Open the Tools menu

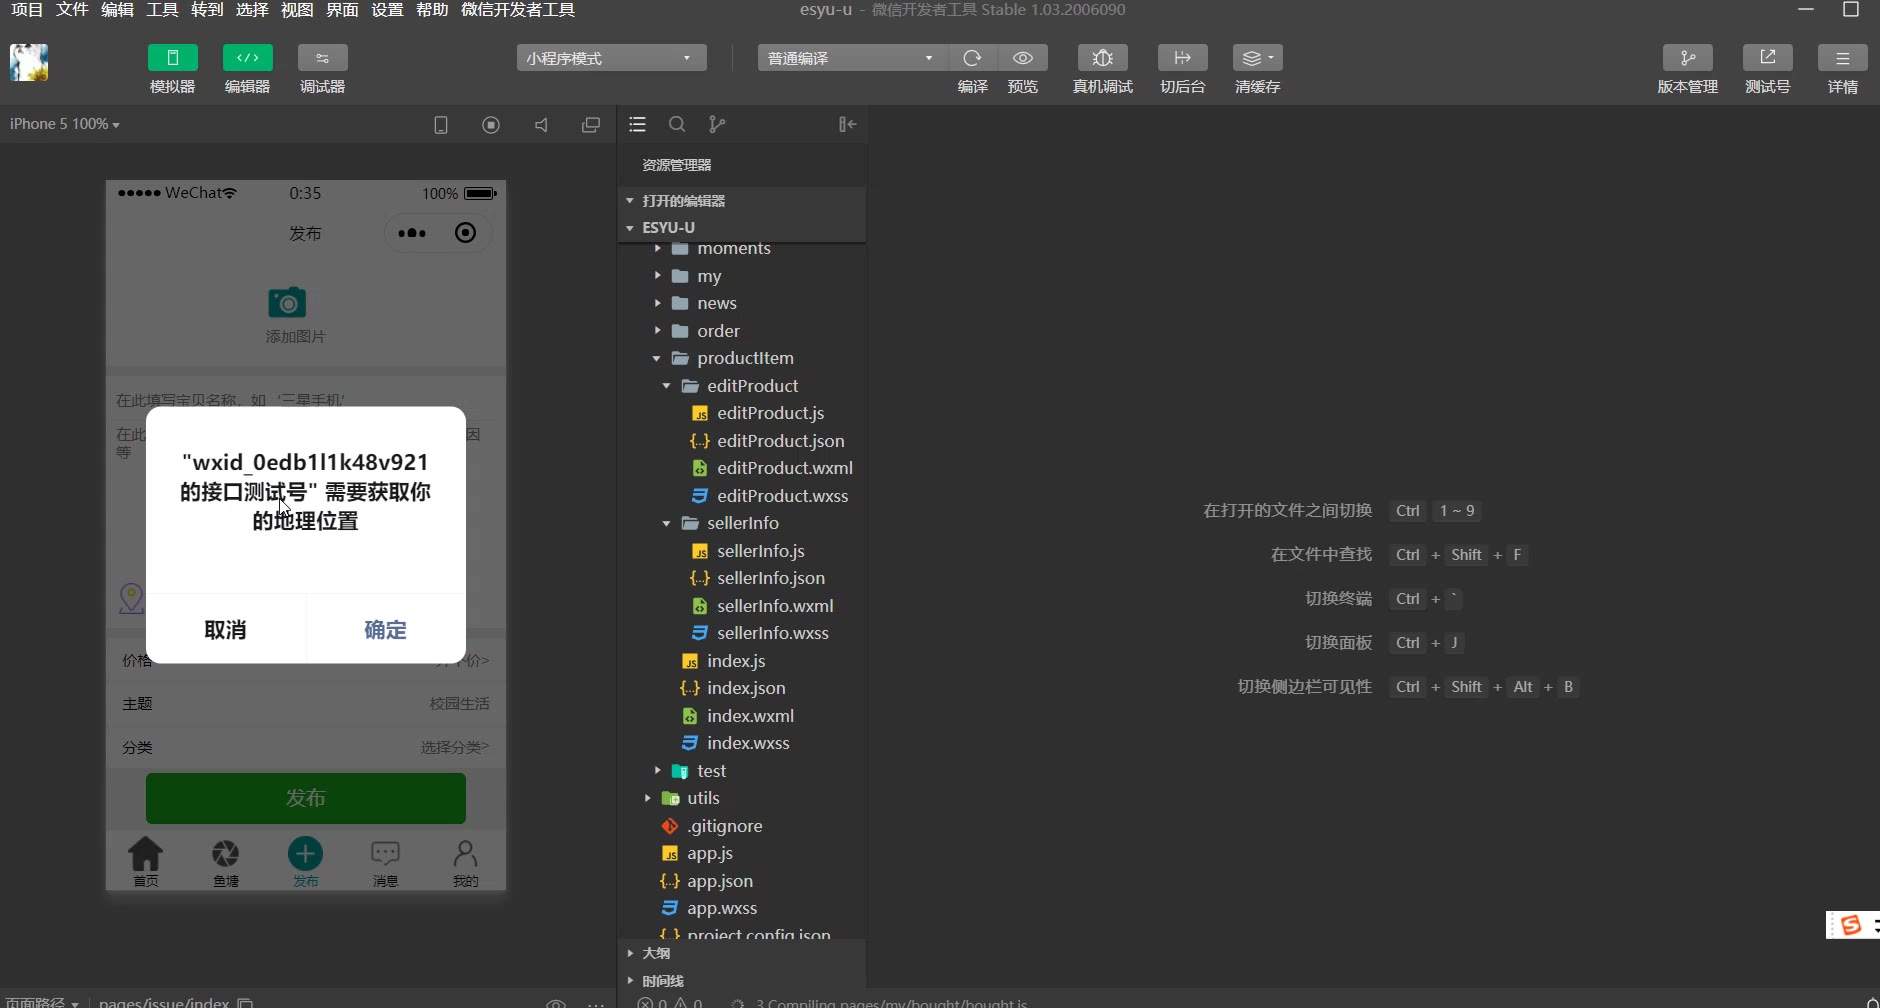point(162,10)
